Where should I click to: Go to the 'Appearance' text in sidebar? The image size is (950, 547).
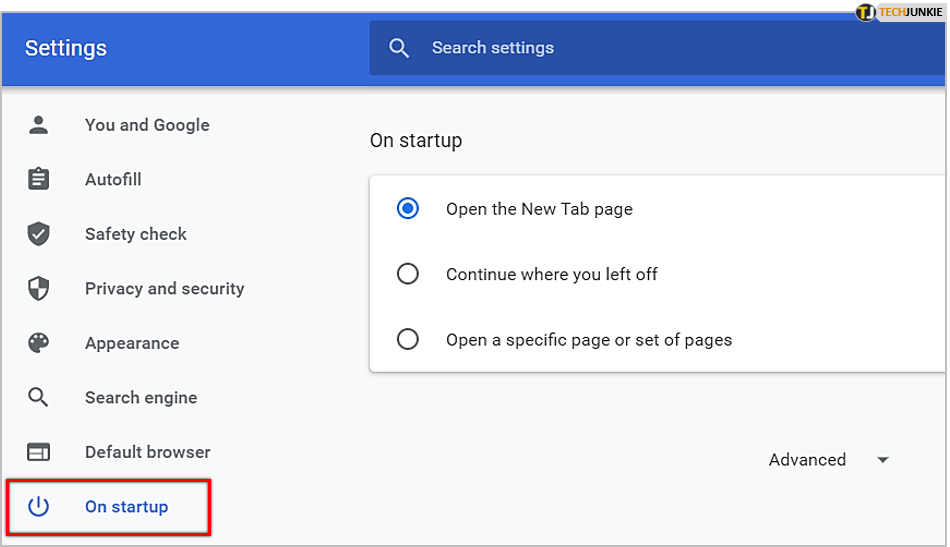(x=132, y=343)
